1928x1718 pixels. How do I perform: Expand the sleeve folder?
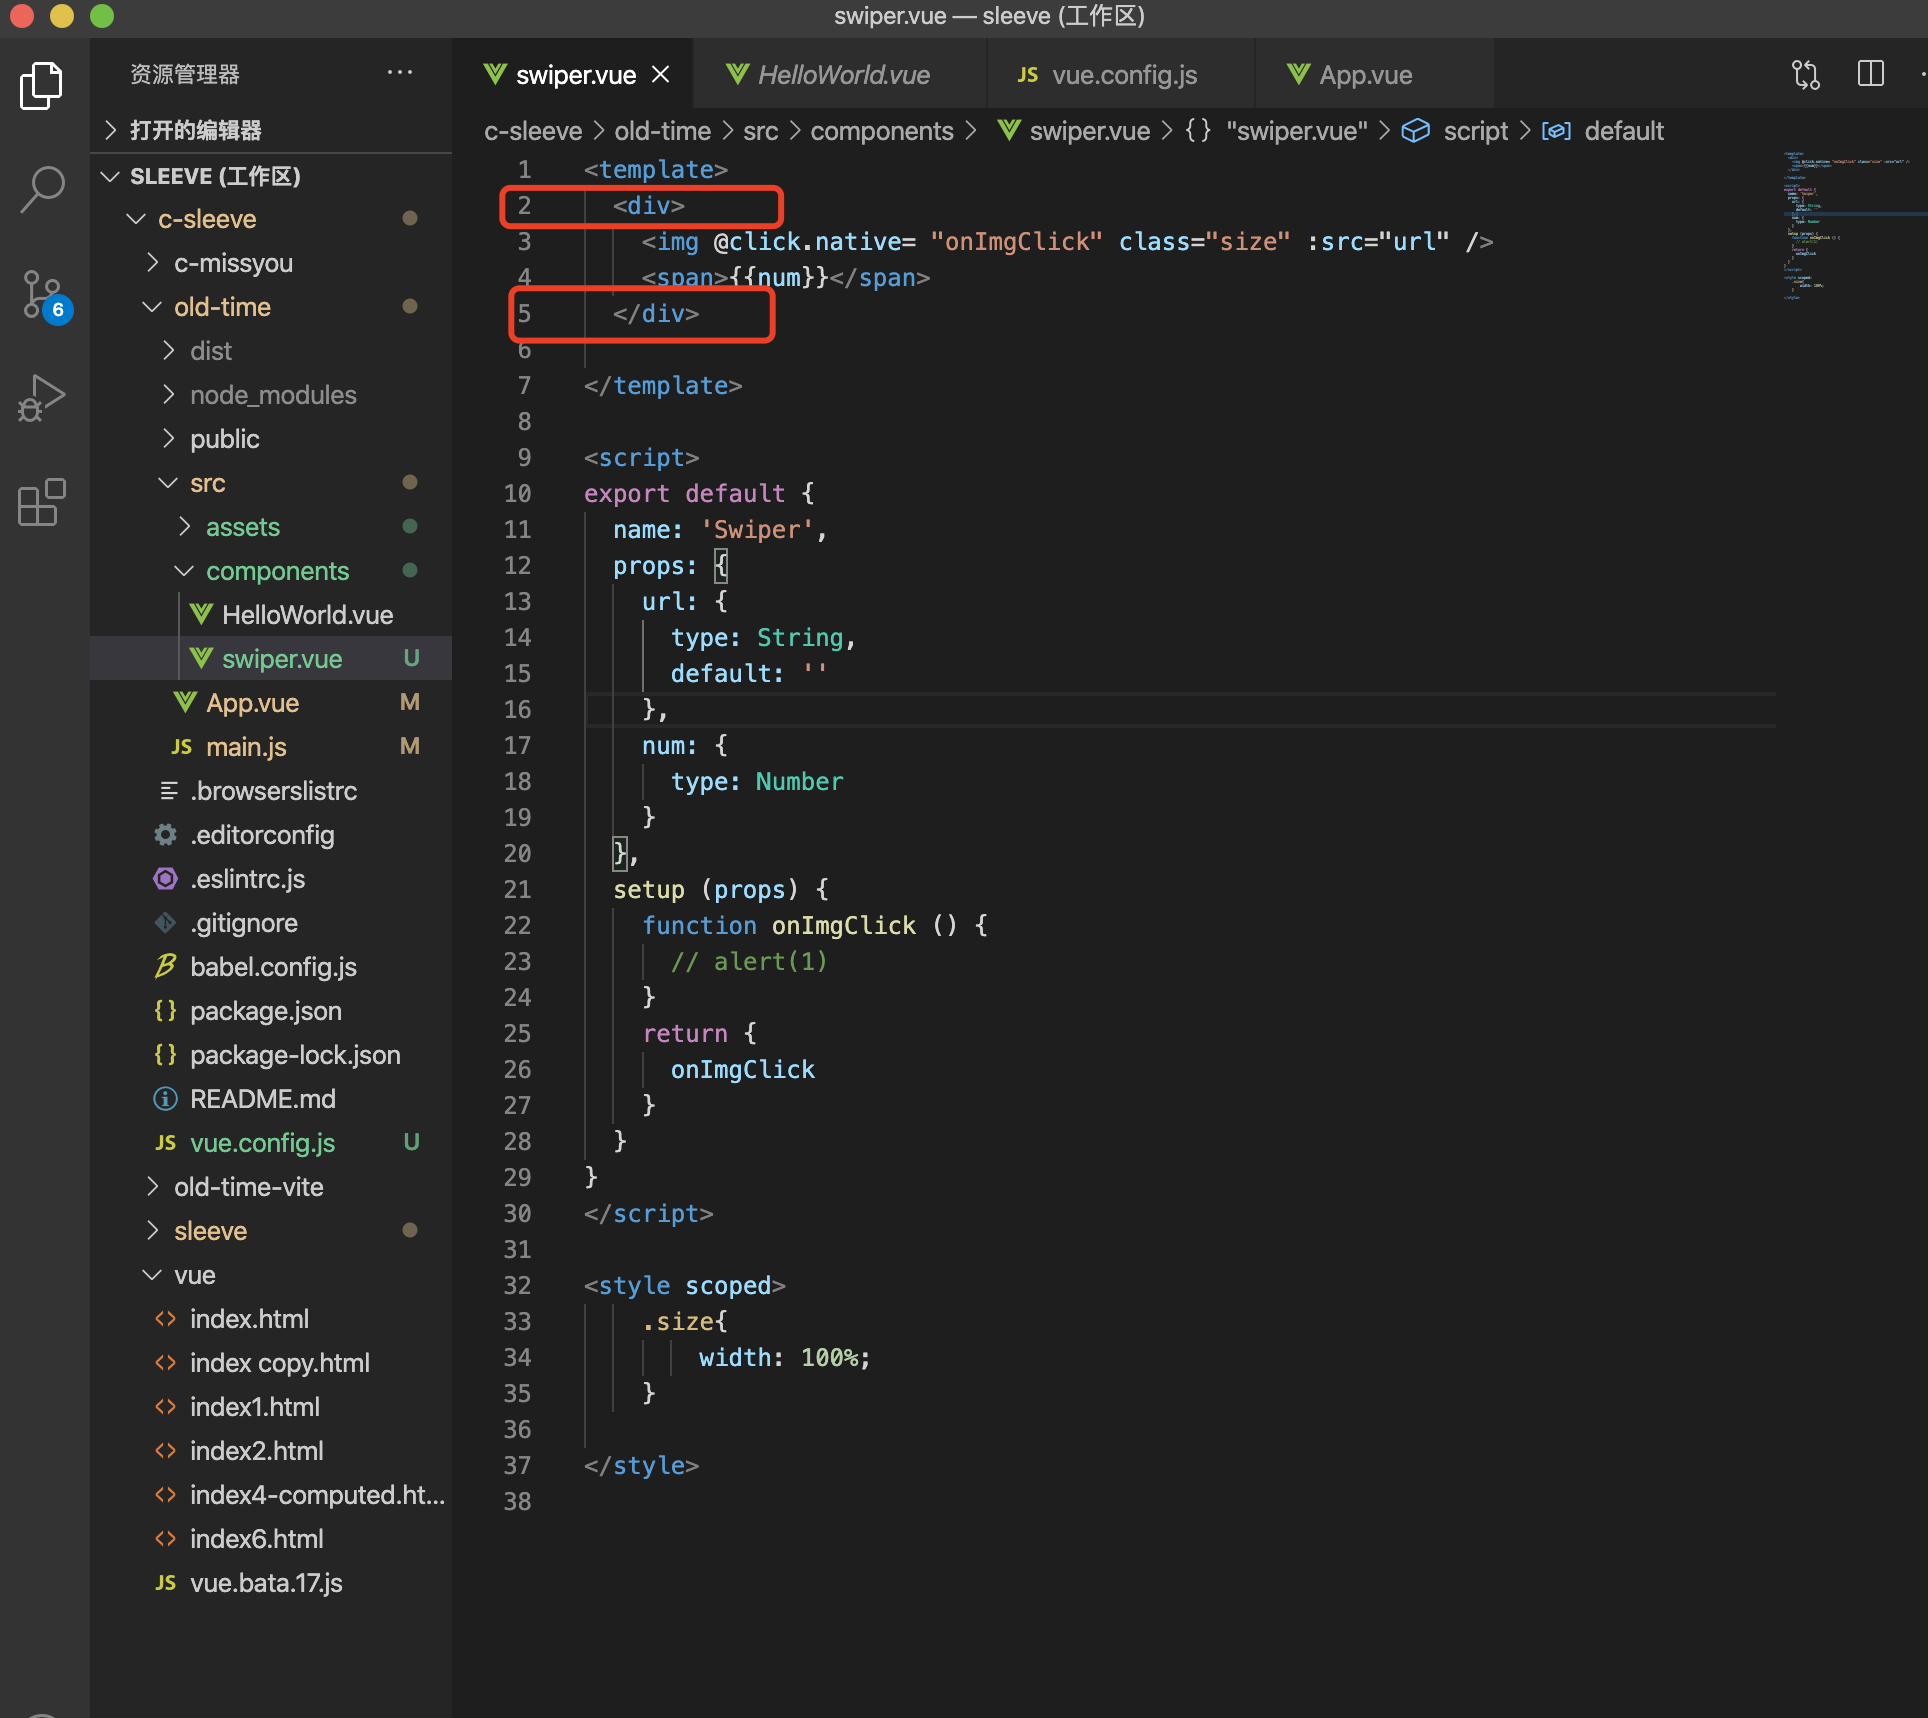[x=151, y=1230]
